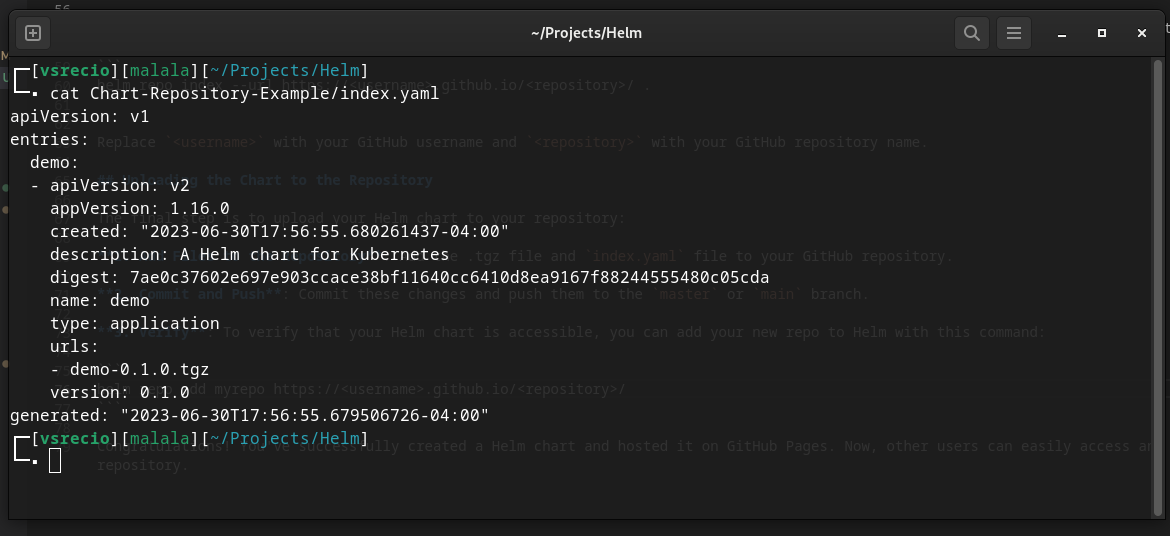Screen dimensions: 1170x536
Task: Click the '- demo-0.1.0.tgz' line
Action: click(x=130, y=370)
